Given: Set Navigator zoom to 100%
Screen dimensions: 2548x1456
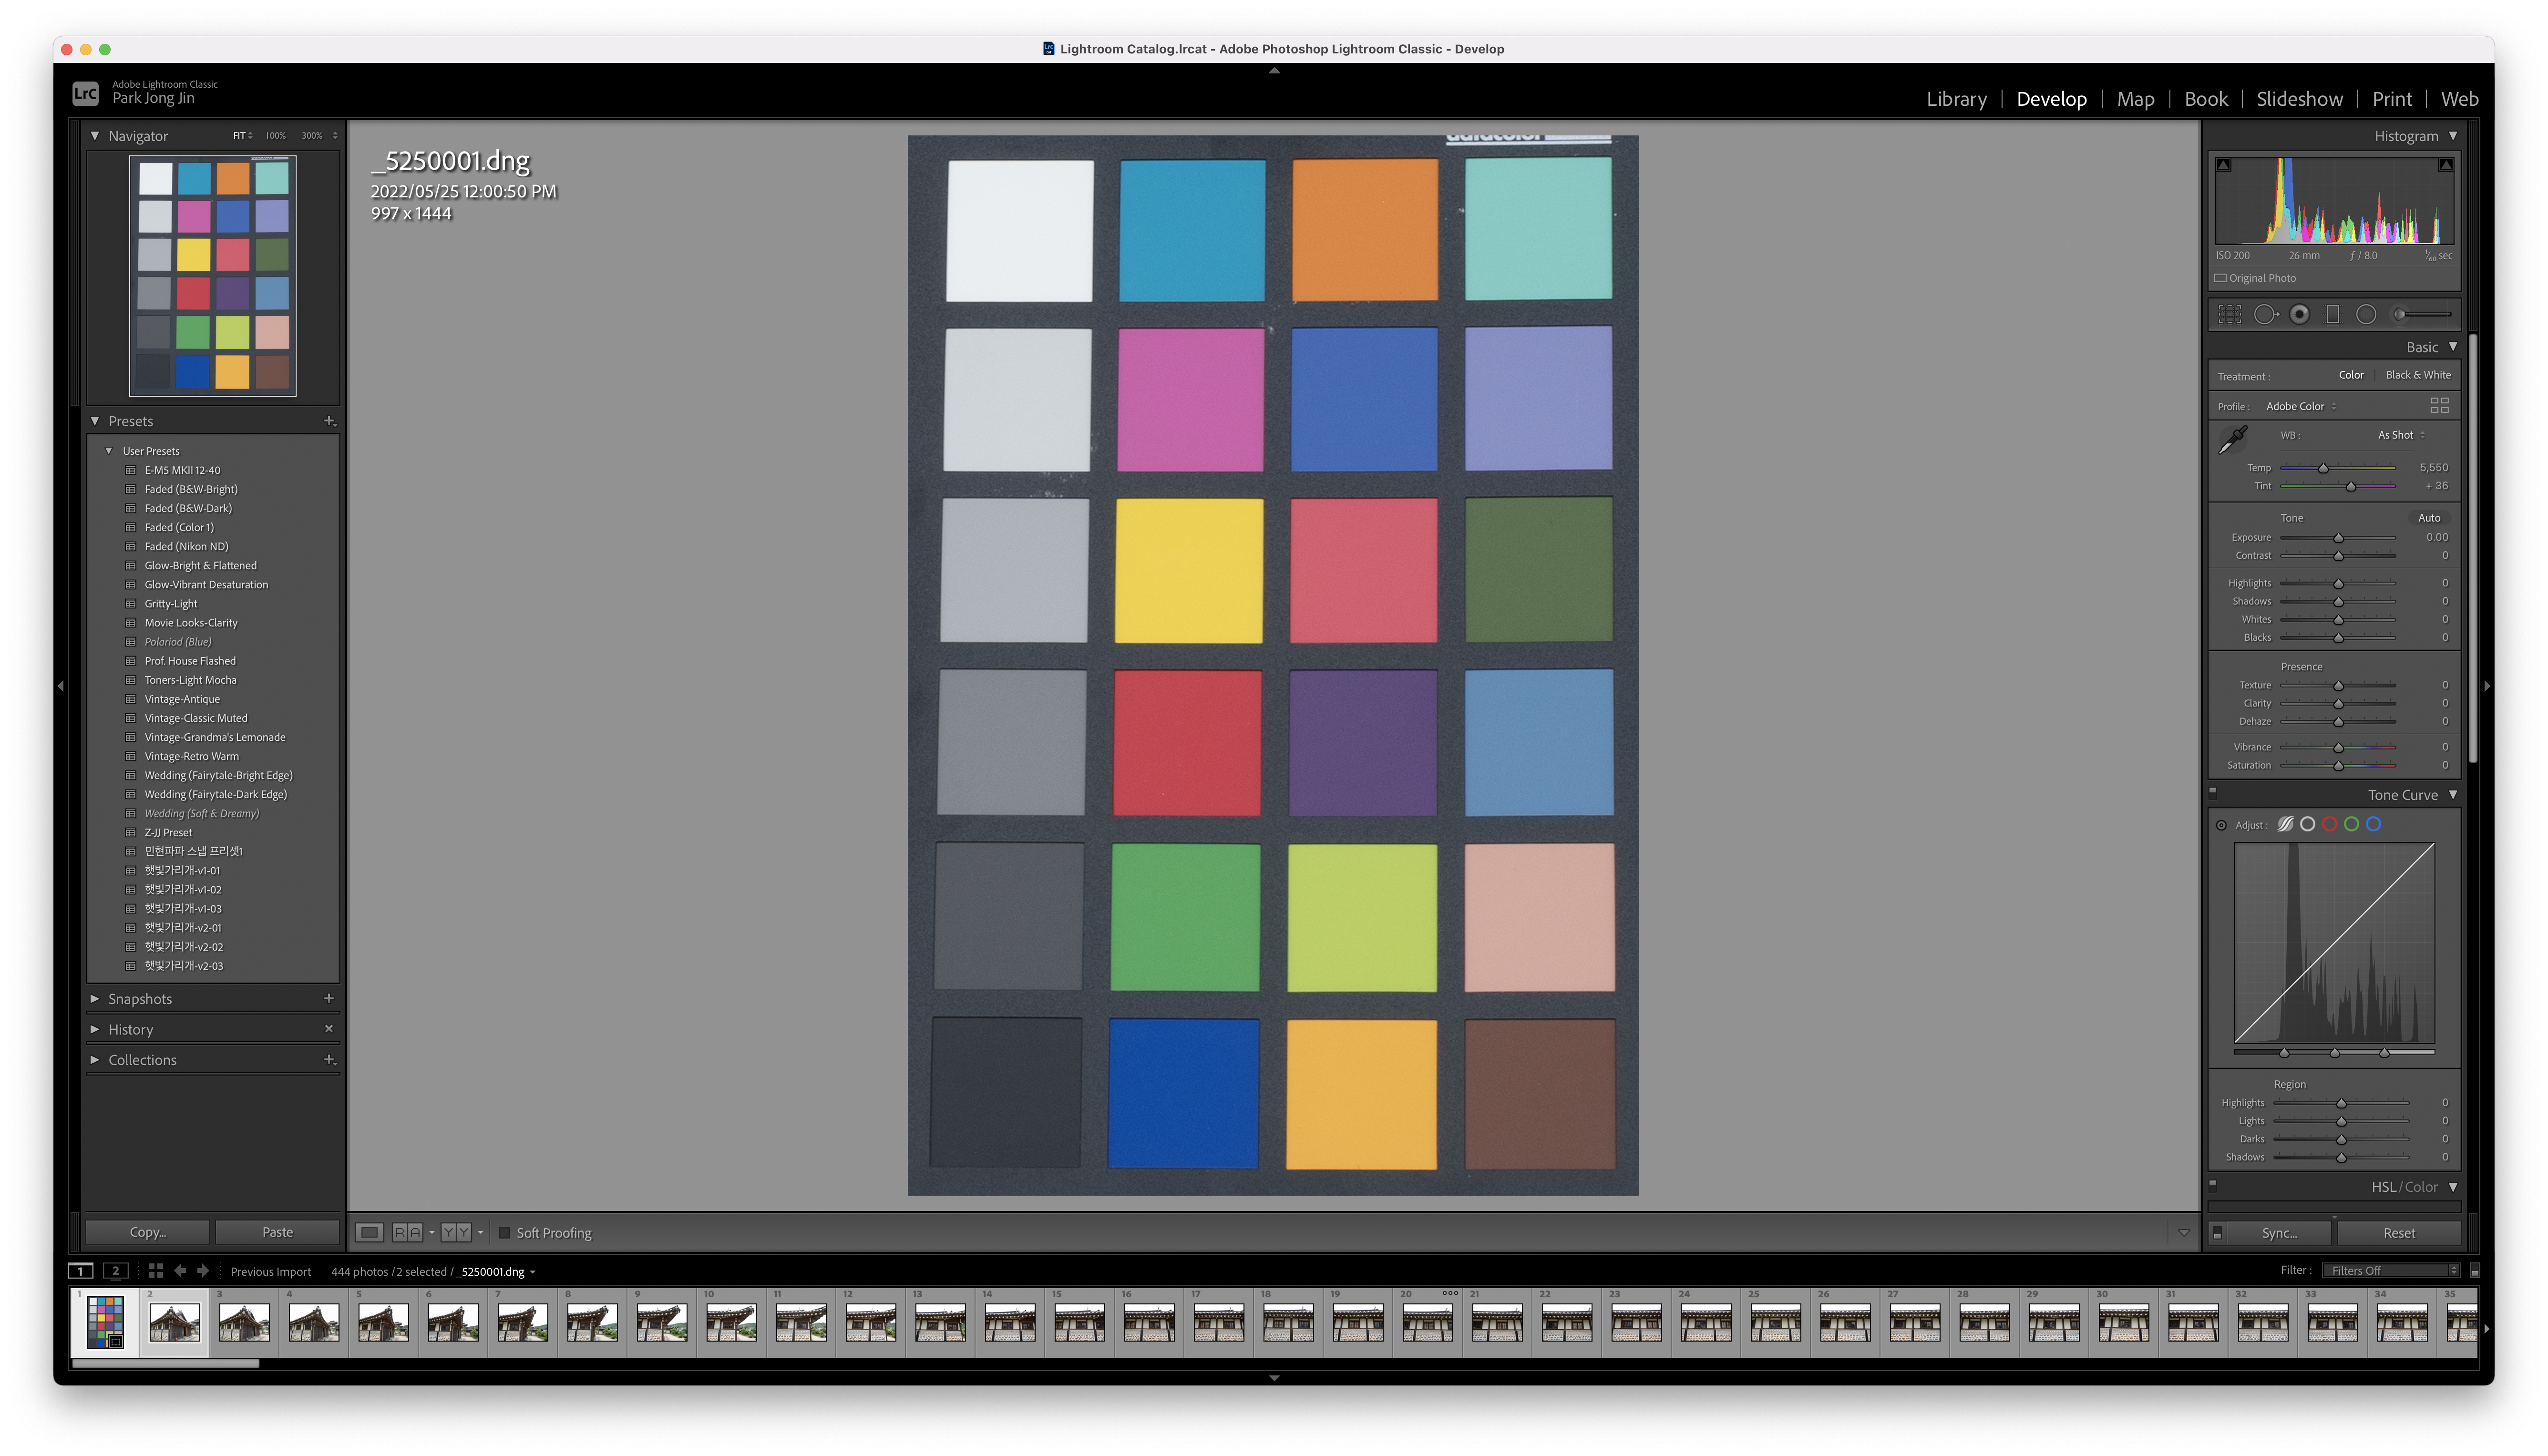Looking at the screenshot, I should 275,135.
